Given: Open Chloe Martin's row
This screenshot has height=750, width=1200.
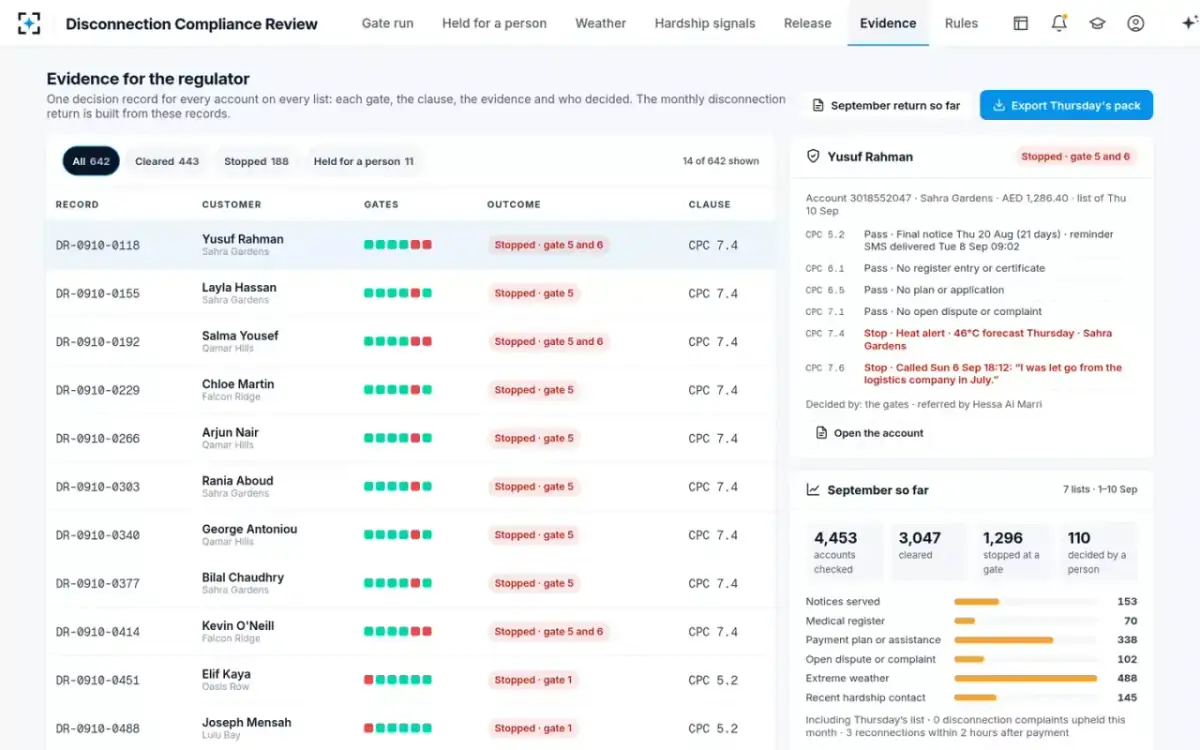Looking at the screenshot, I should click(x=410, y=390).
